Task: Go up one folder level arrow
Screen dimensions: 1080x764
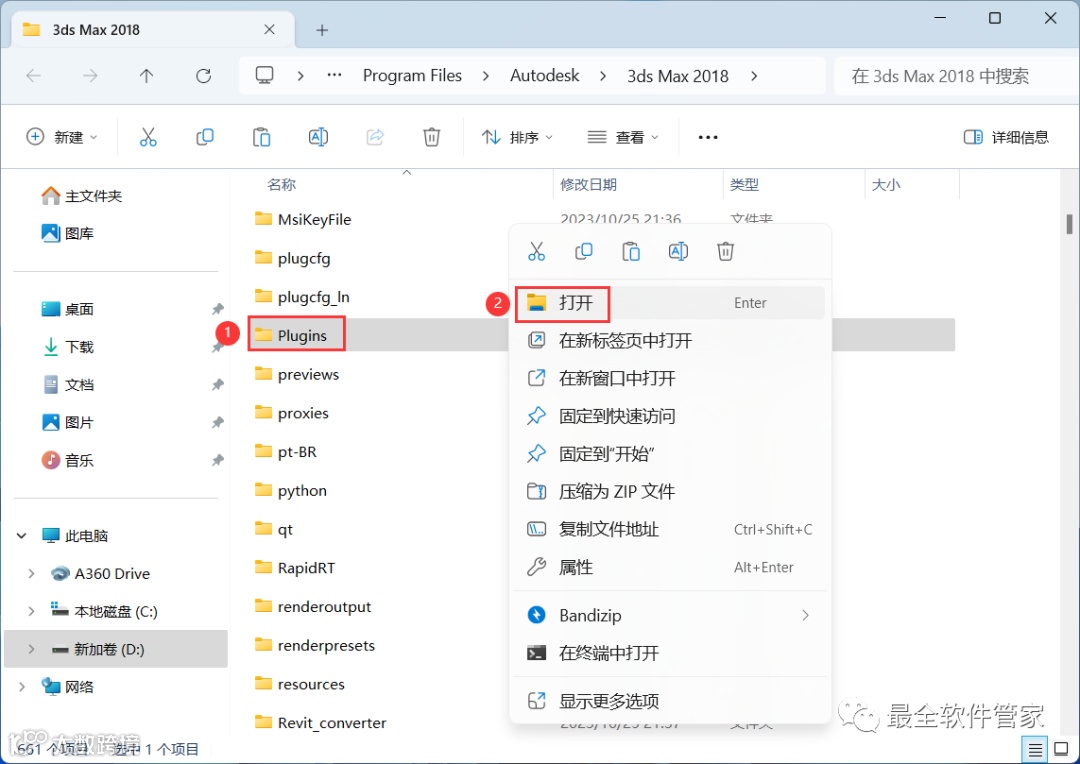Action: [x=147, y=76]
